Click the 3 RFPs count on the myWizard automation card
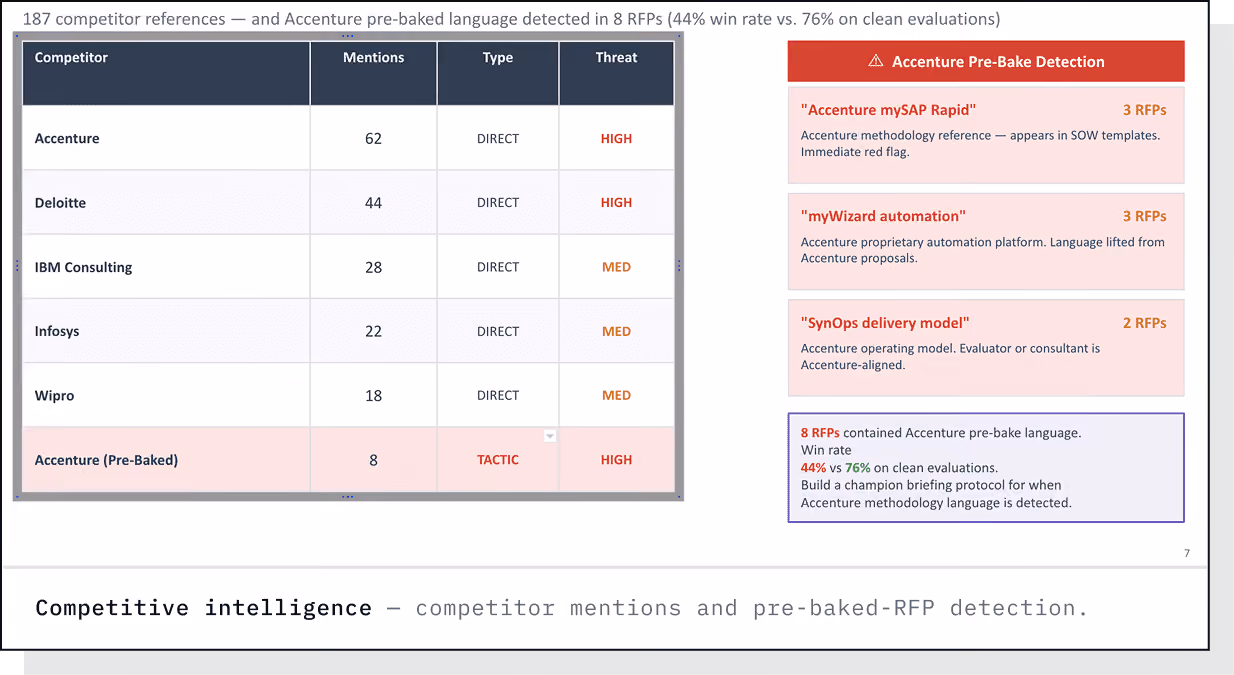 pos(1144,216)
